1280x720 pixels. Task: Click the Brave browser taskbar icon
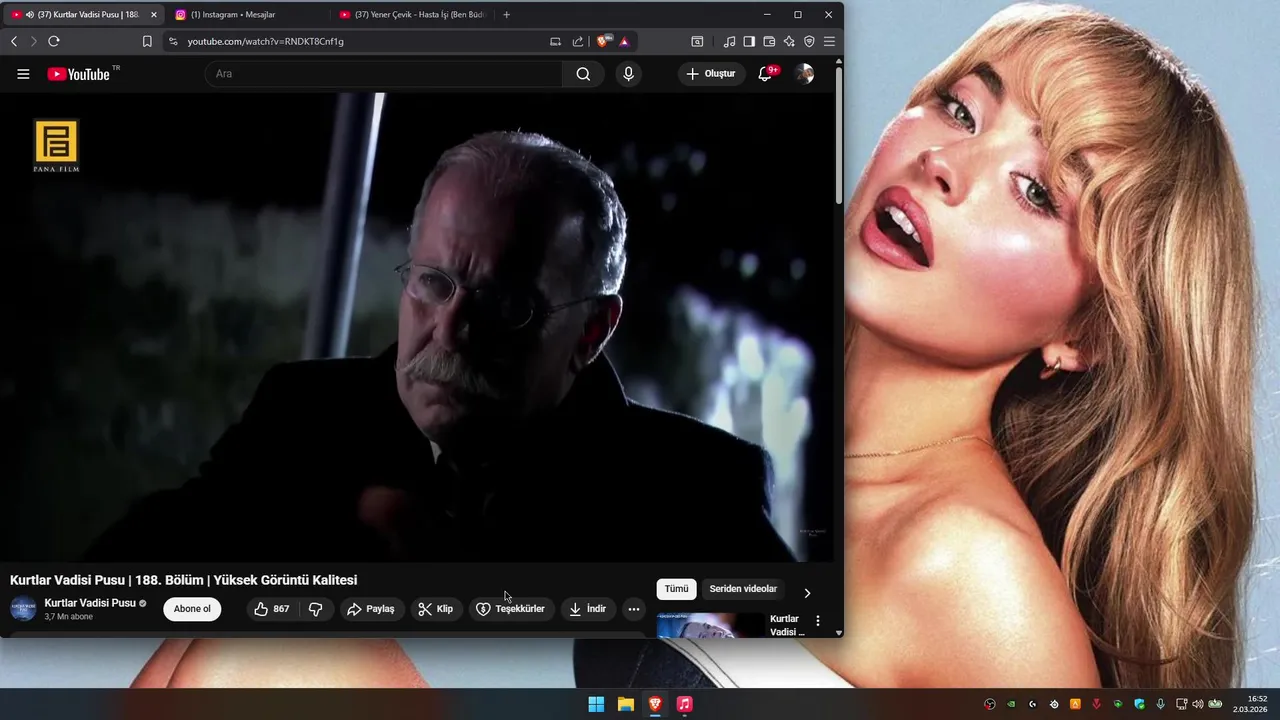point(655,704)
